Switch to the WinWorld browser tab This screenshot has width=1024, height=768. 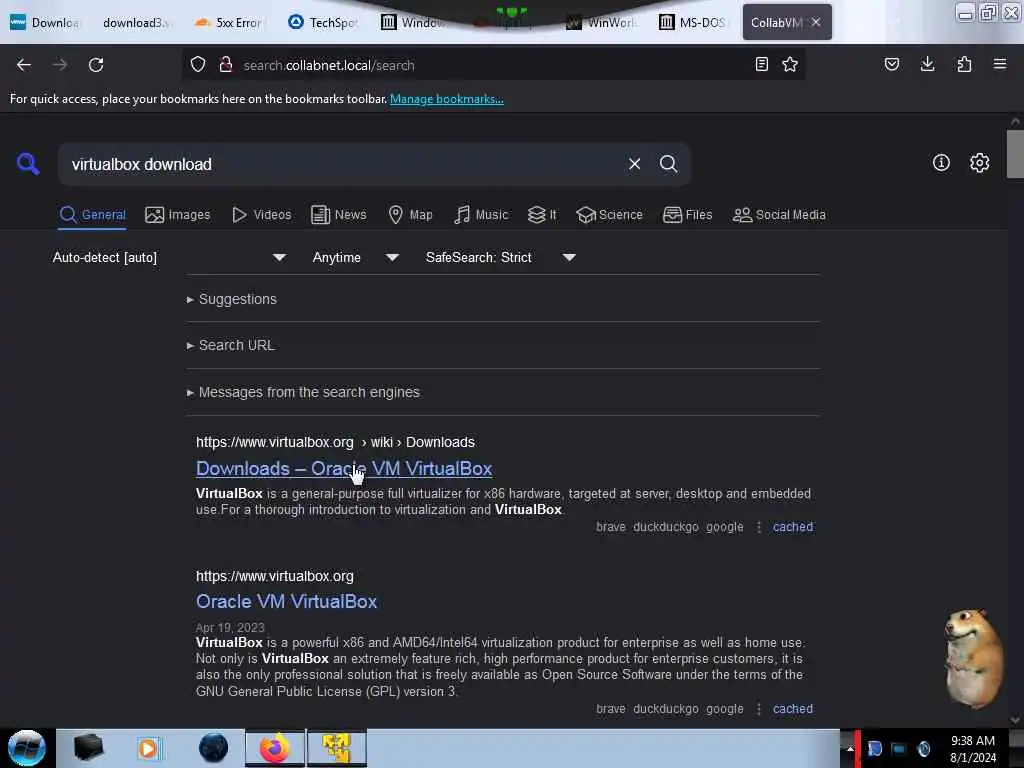tap(601, 23)
